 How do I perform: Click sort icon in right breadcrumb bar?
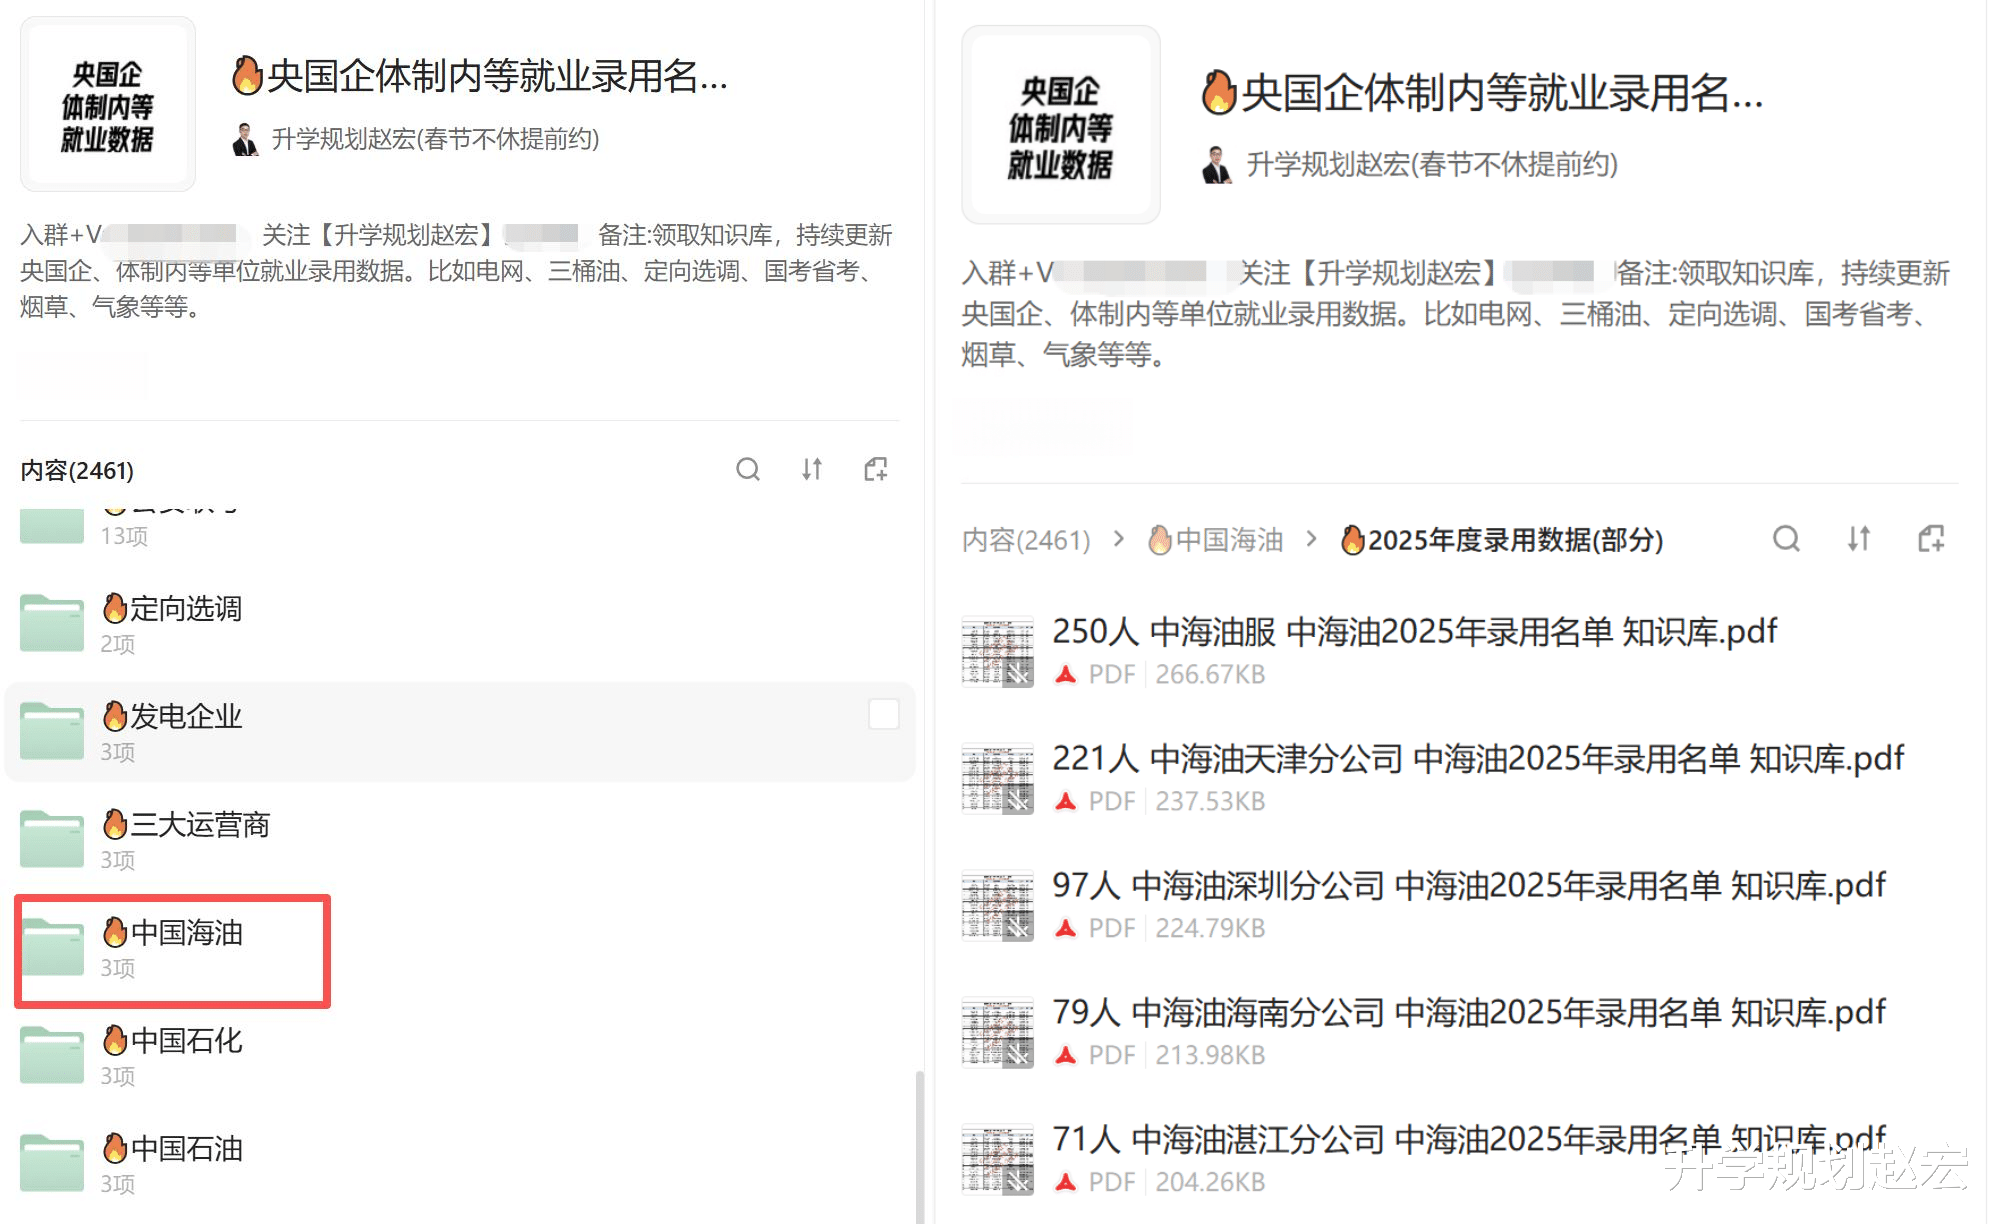click(x=1858, y=539)
